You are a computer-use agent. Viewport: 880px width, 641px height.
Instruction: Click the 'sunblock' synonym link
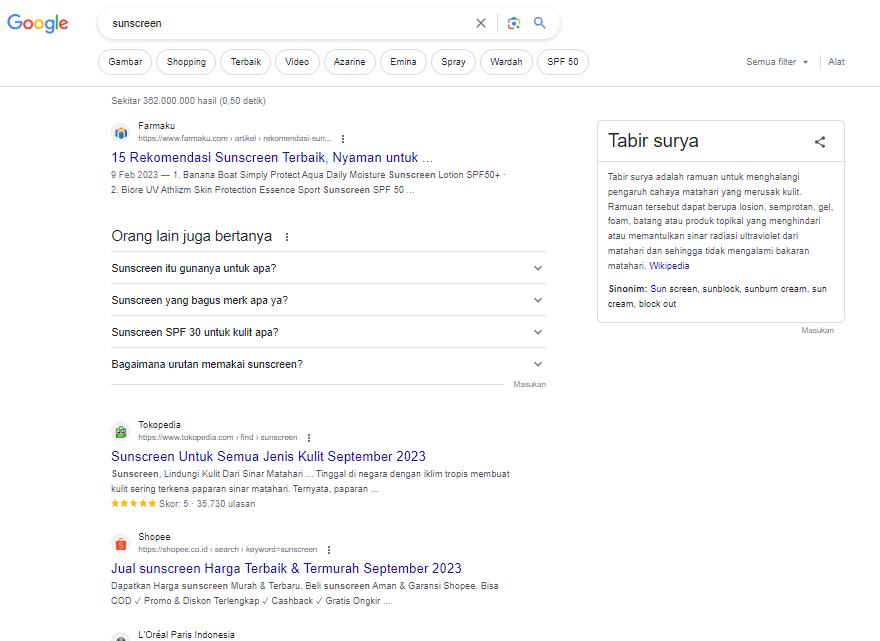coord(721,289)
